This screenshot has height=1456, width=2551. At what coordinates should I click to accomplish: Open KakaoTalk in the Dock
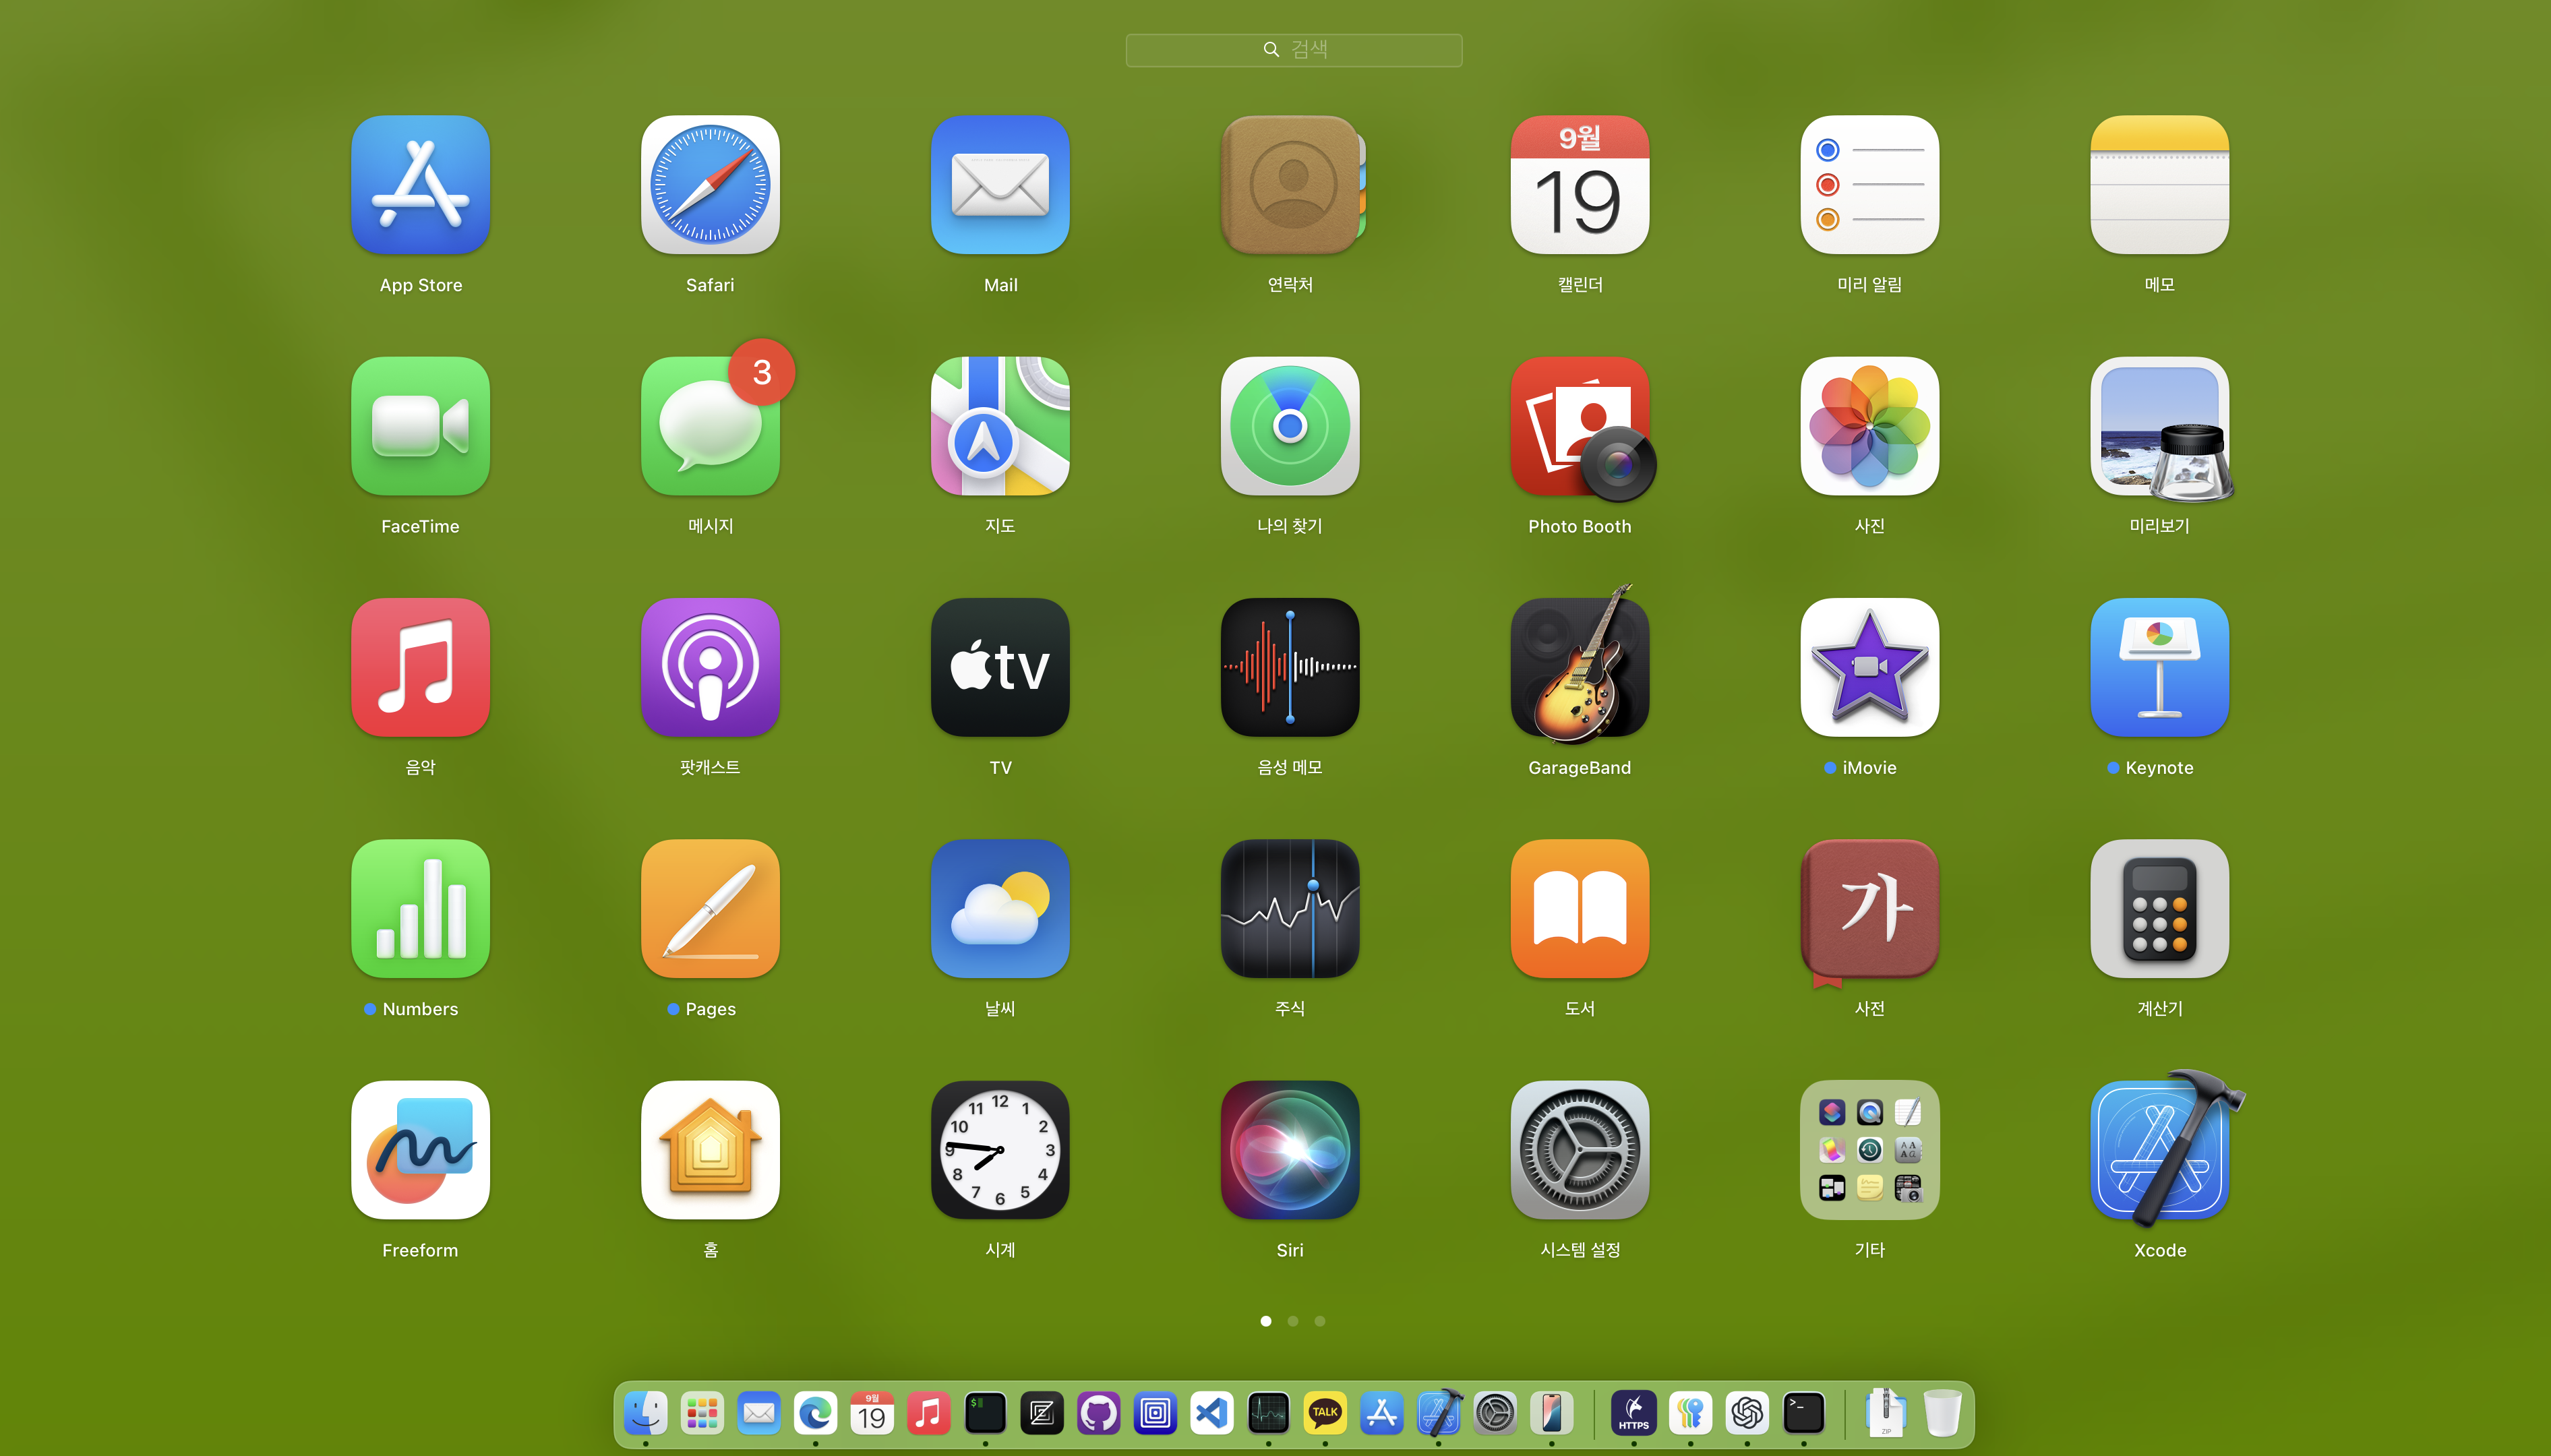click(1325, 1413)
